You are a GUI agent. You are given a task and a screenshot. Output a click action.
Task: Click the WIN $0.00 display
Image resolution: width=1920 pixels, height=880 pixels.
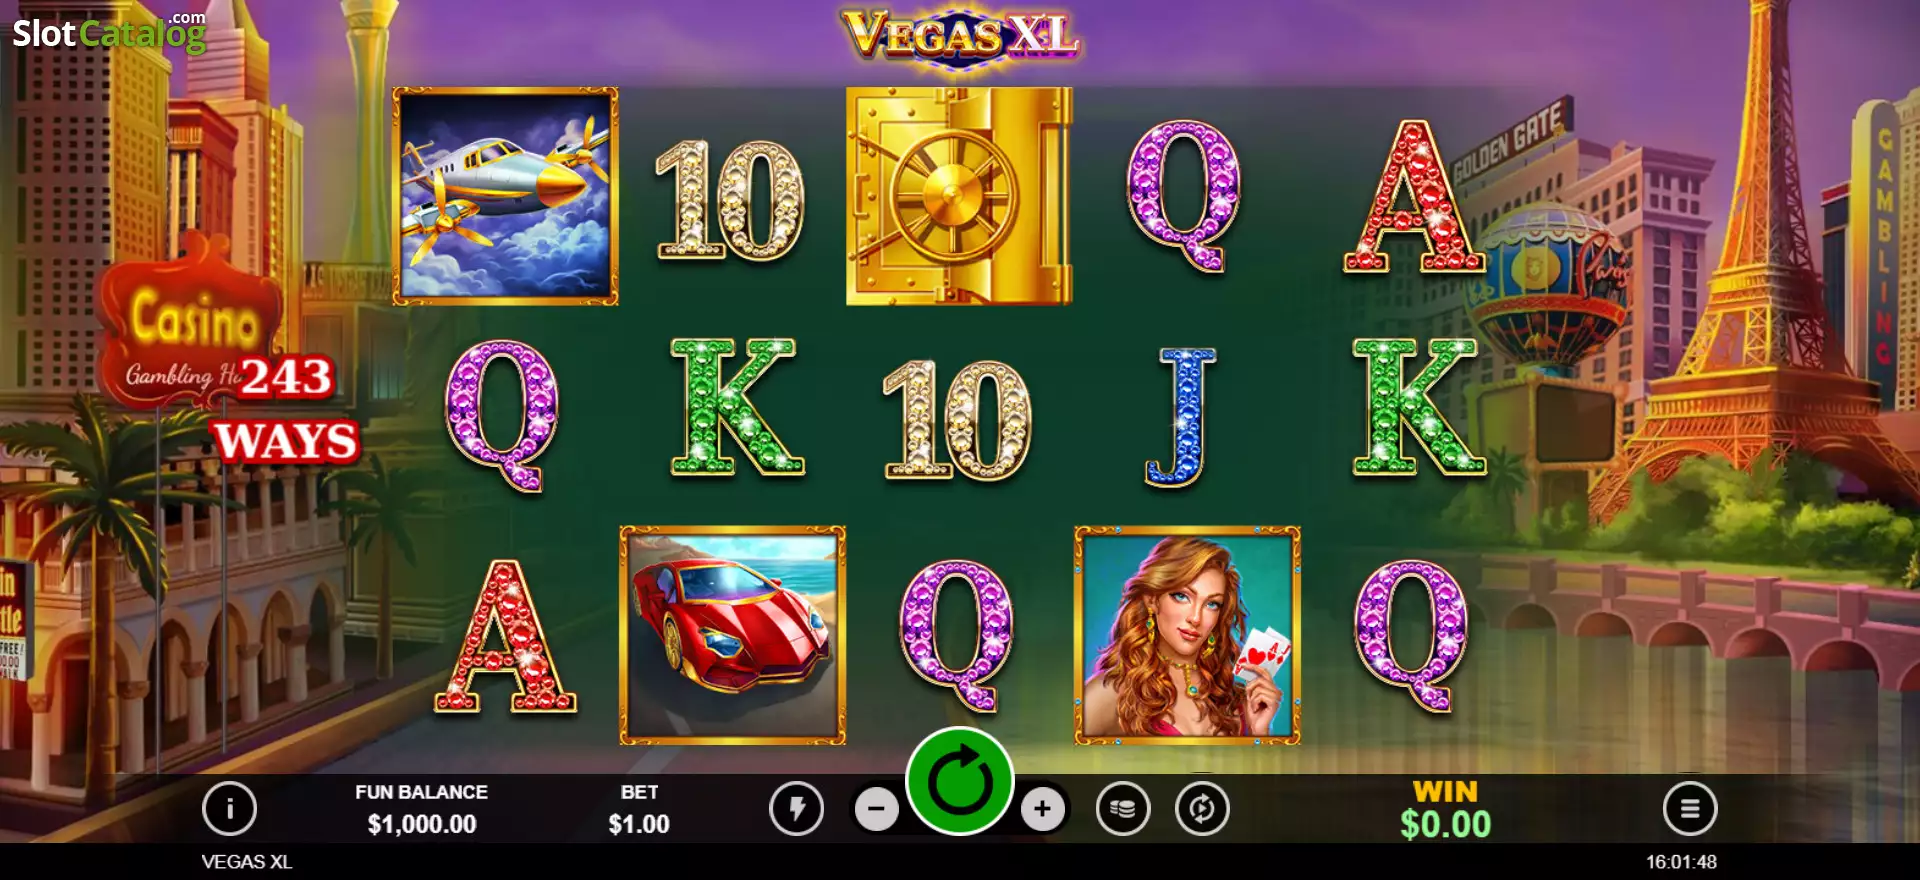(x=1445, y=809)
